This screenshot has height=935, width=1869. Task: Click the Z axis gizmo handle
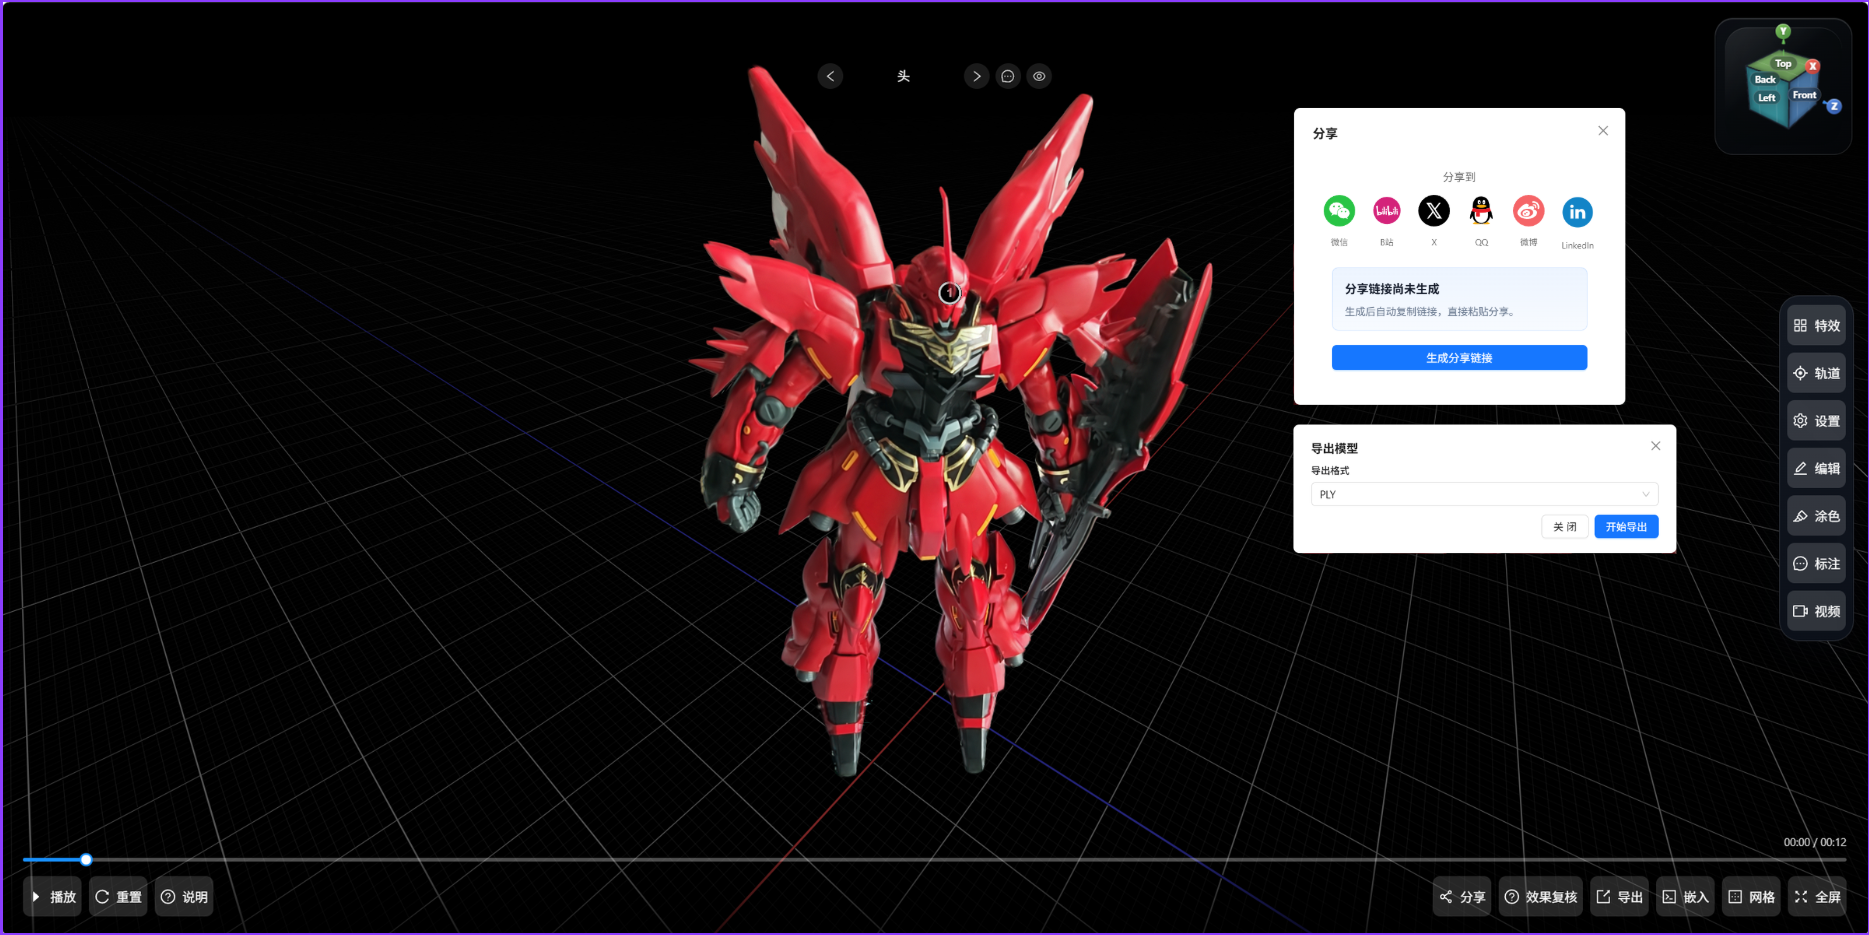[1834, 106]
